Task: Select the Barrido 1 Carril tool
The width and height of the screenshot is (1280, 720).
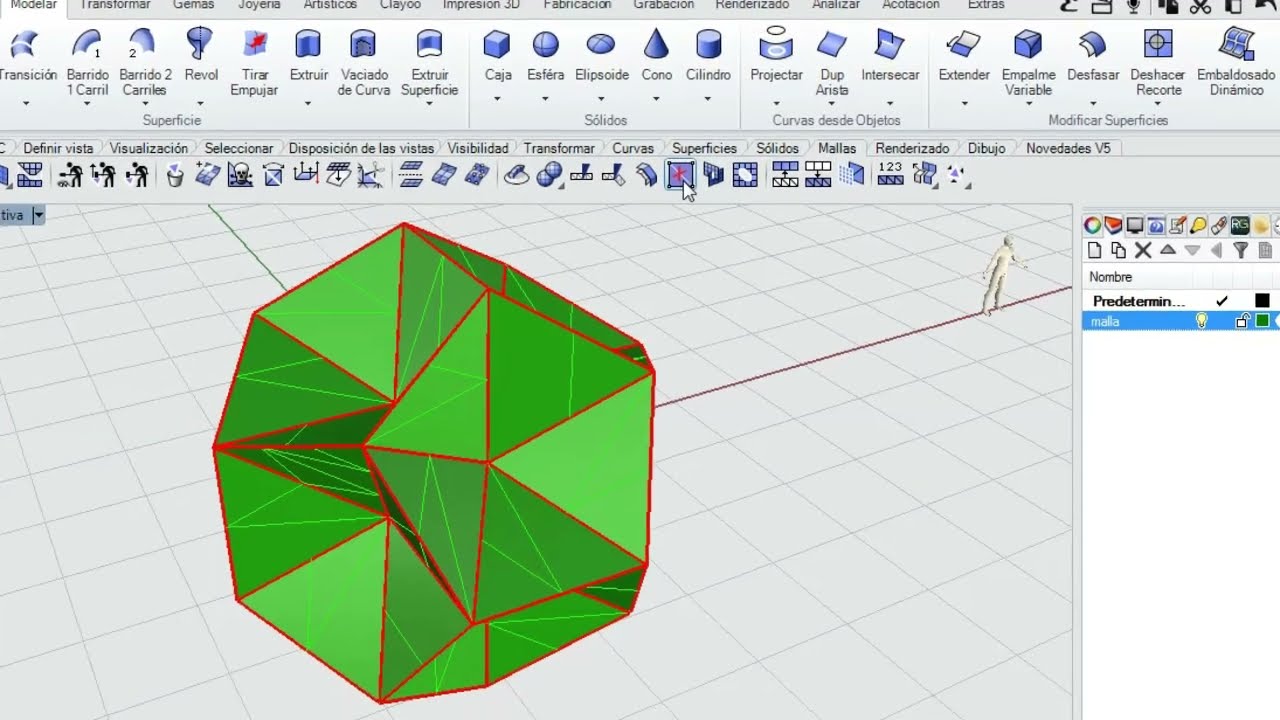Action: [88, 61]
